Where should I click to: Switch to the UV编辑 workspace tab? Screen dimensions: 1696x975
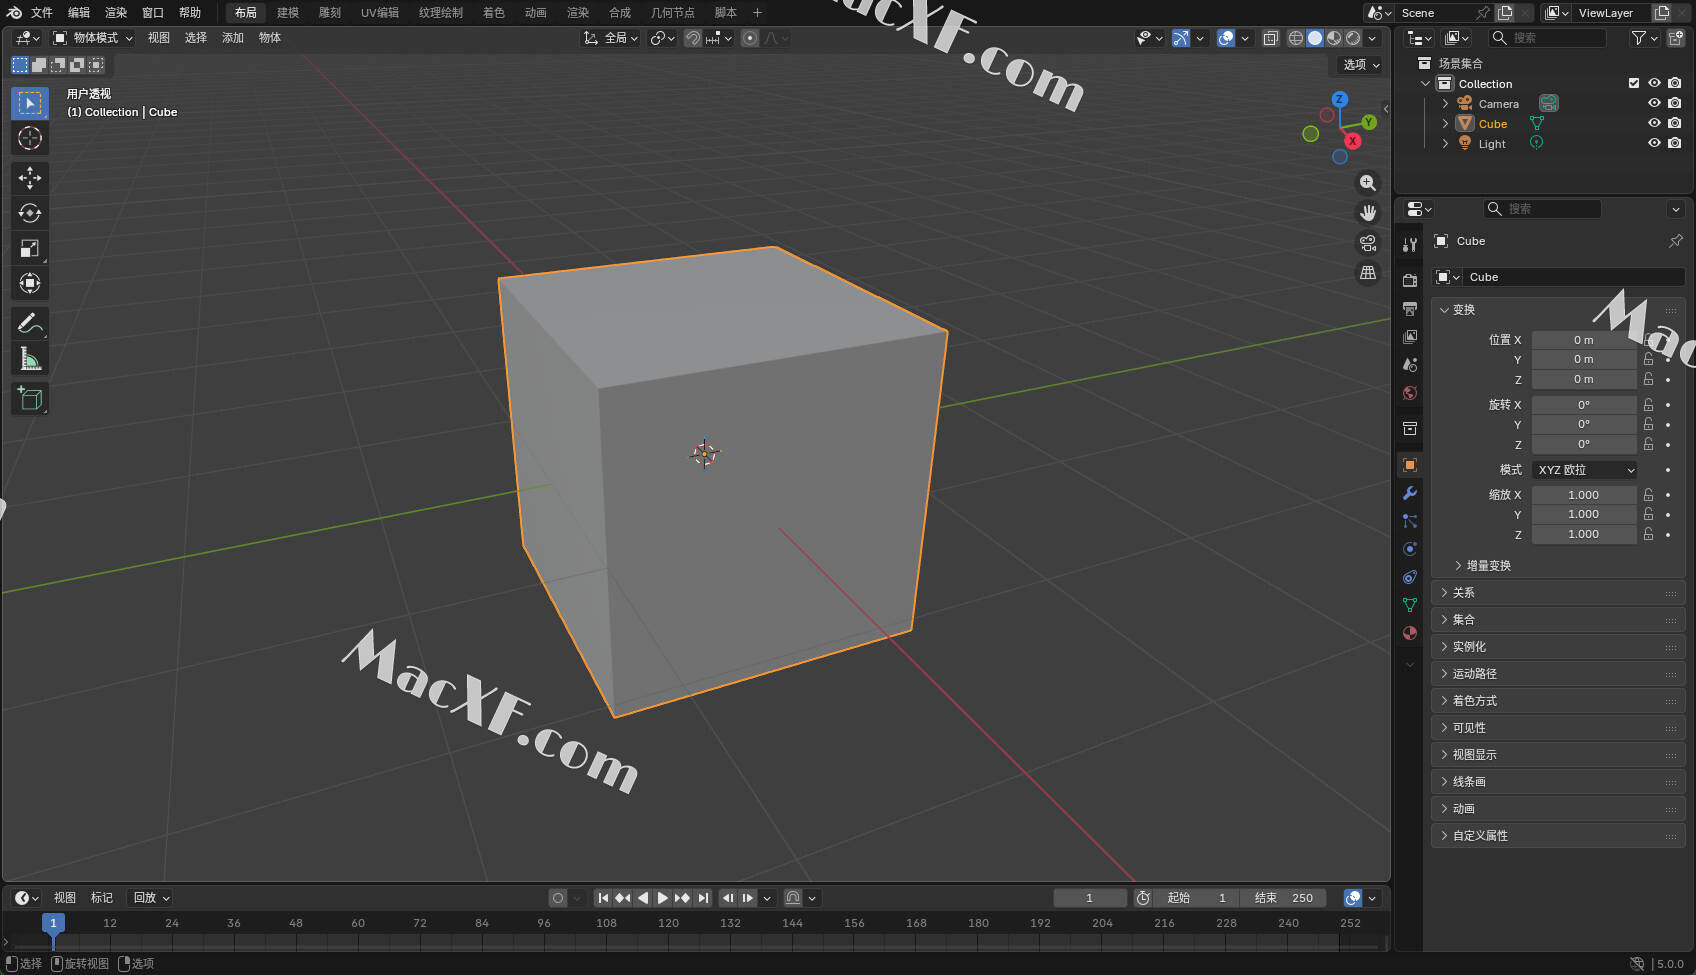coord(380,13)
